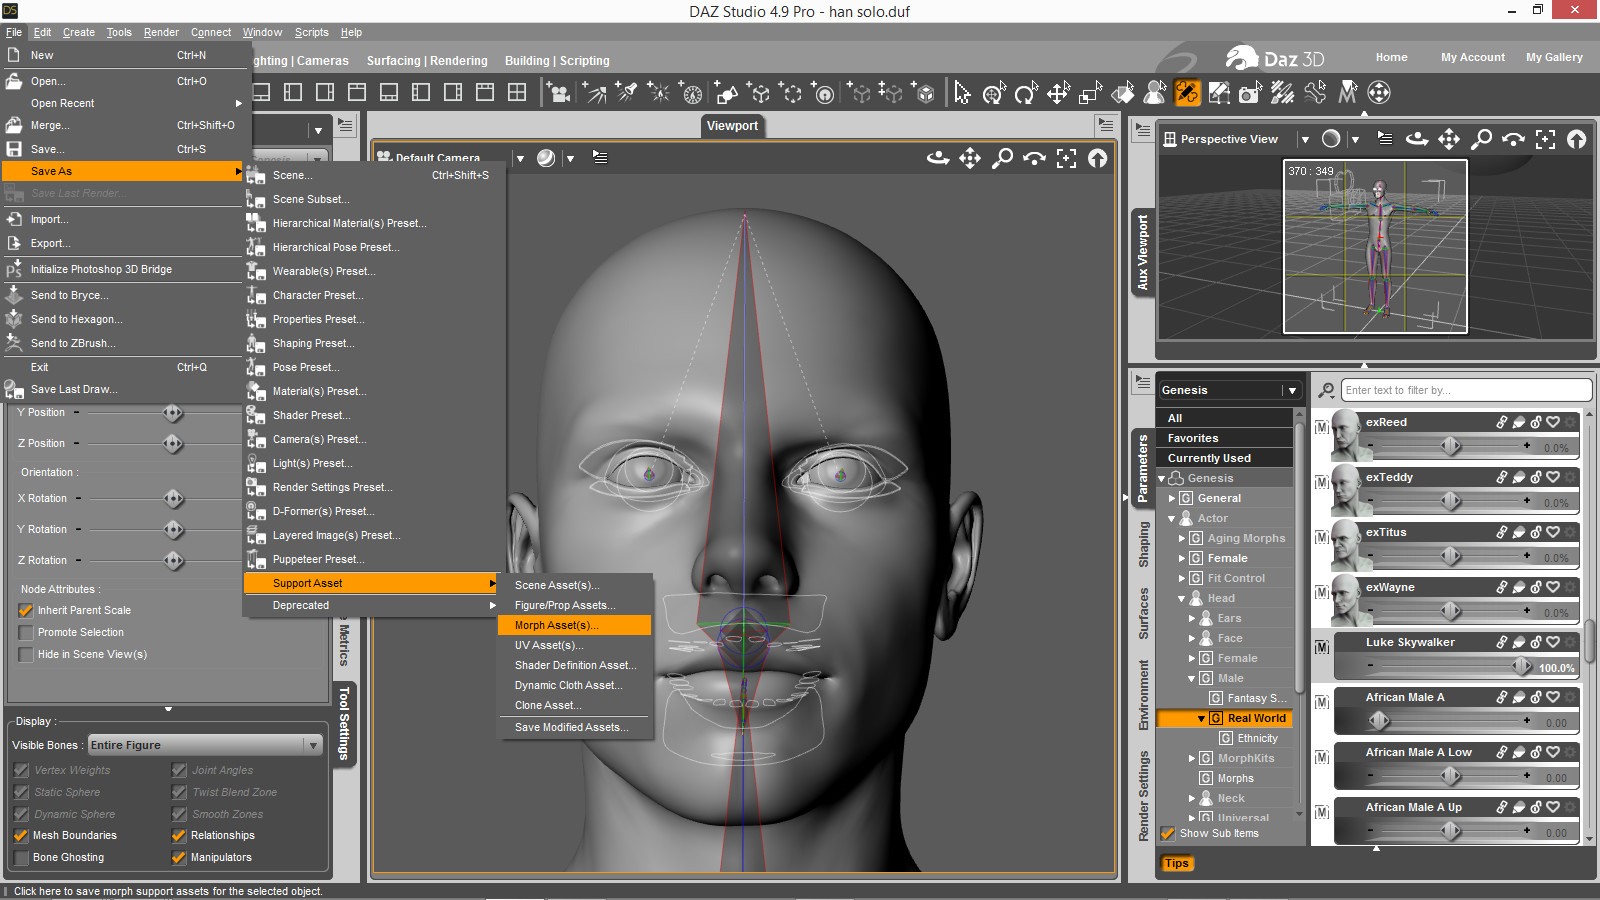This screenshot has height=900, width=1600.
Task: Enable the Promote Selection checkbox
Action: click(26, 632)
